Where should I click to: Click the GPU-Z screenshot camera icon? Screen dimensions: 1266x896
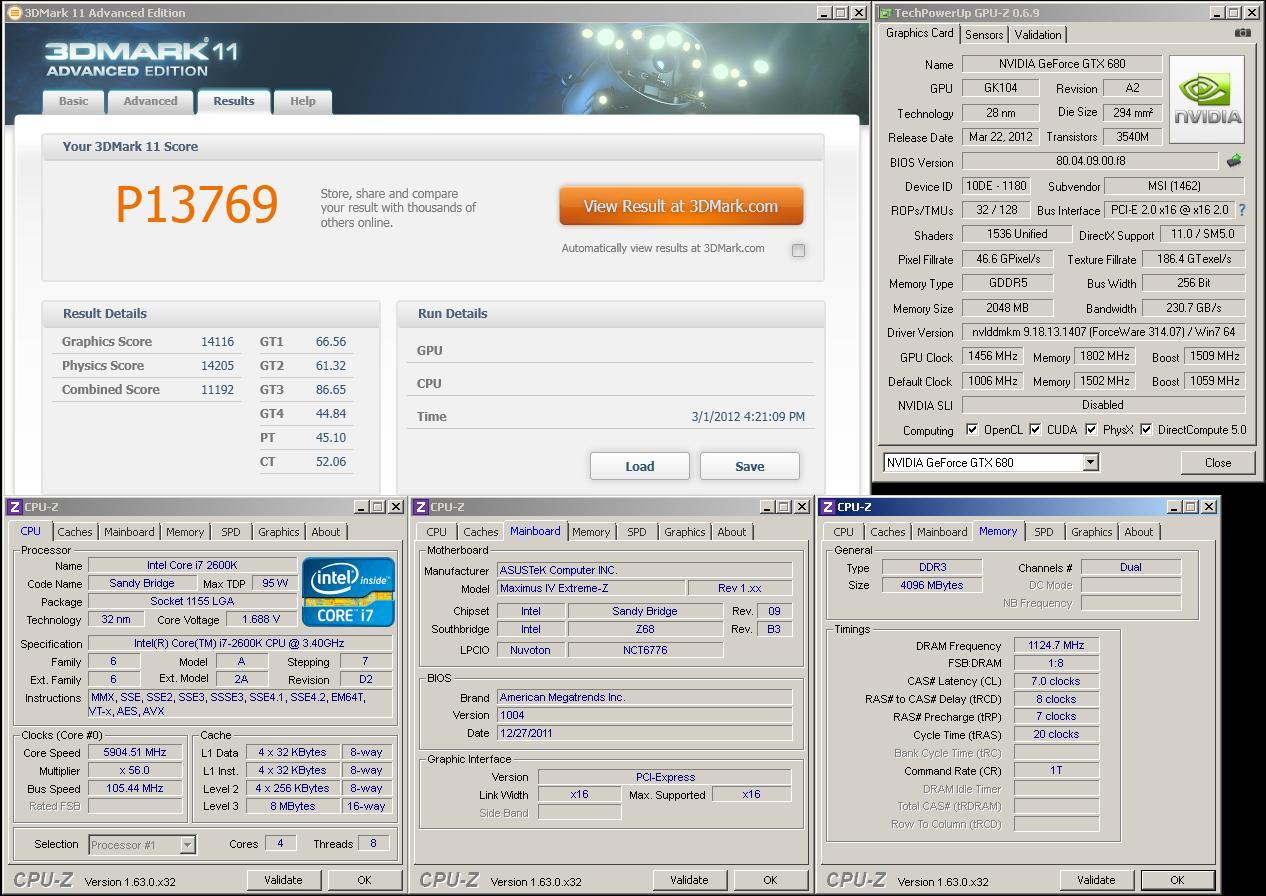click(x=1242, y=33)
